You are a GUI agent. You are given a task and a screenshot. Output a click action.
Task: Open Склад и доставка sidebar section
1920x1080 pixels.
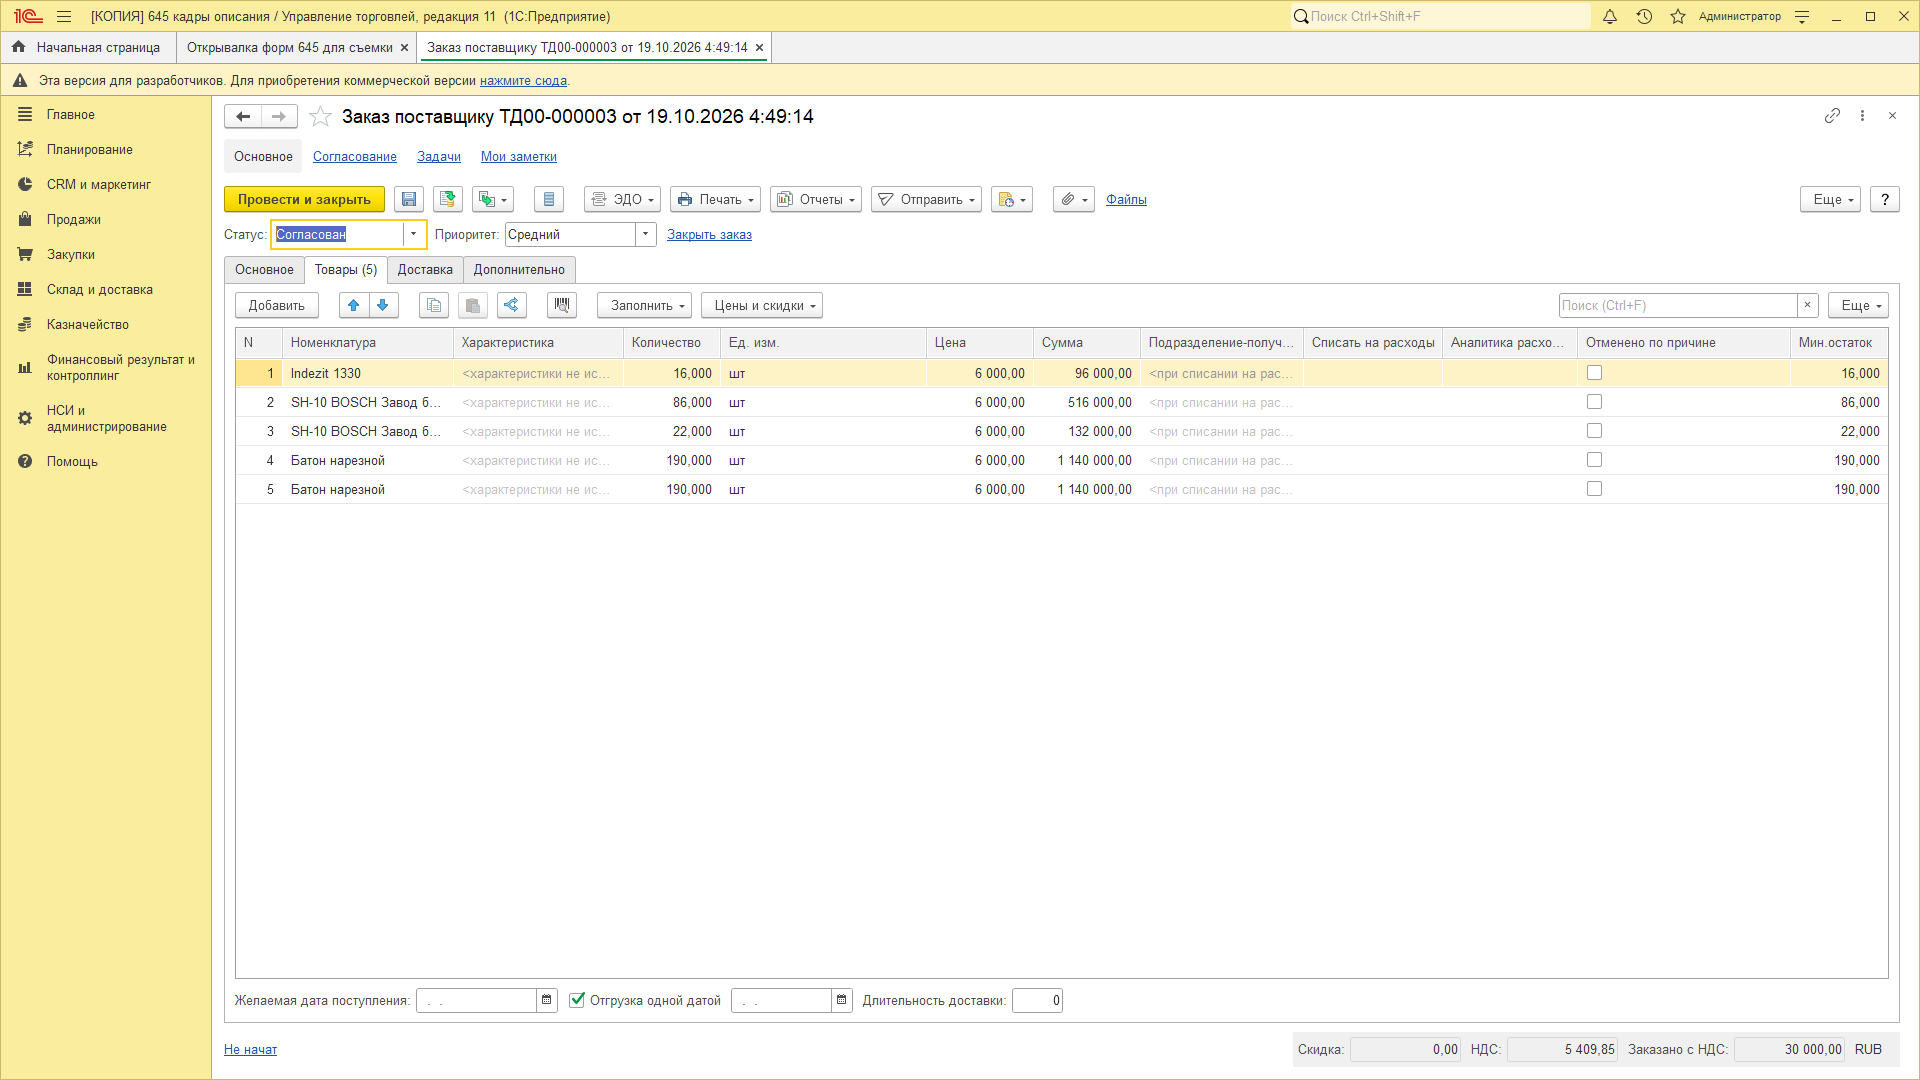tap(100, 290)
